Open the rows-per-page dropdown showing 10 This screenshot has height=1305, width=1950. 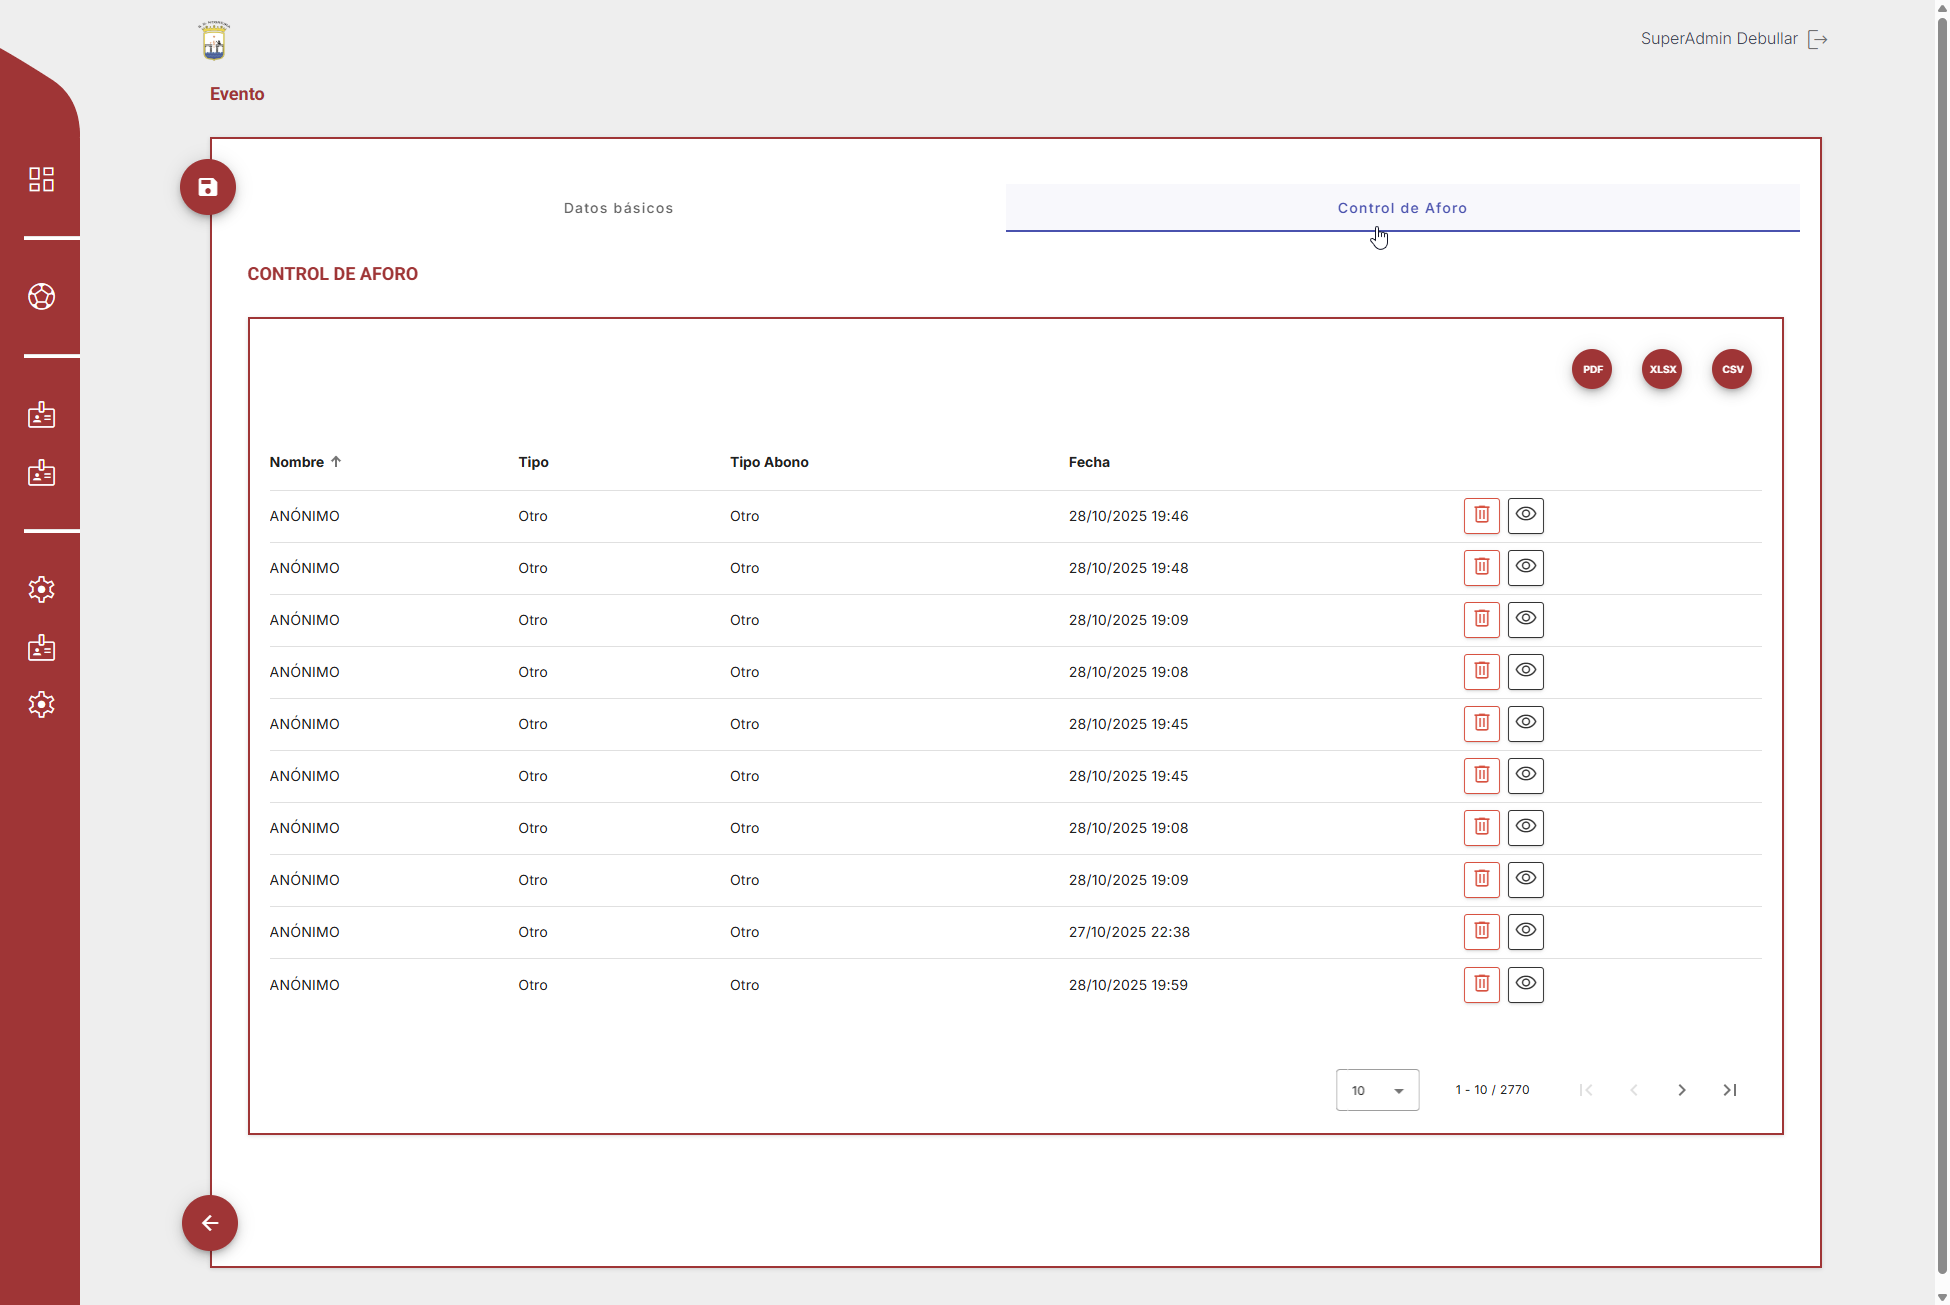tap(1377, 1090)
